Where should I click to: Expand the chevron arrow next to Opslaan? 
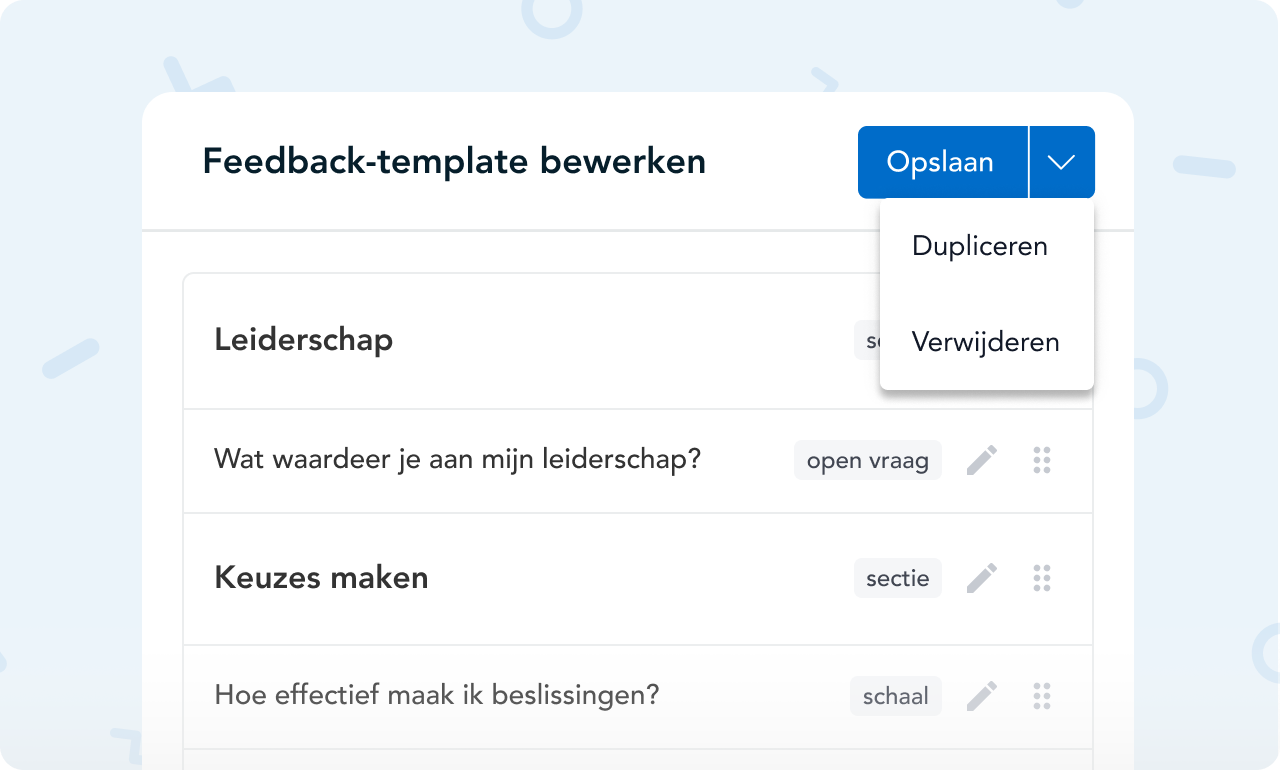click(x=1061, y=162)
